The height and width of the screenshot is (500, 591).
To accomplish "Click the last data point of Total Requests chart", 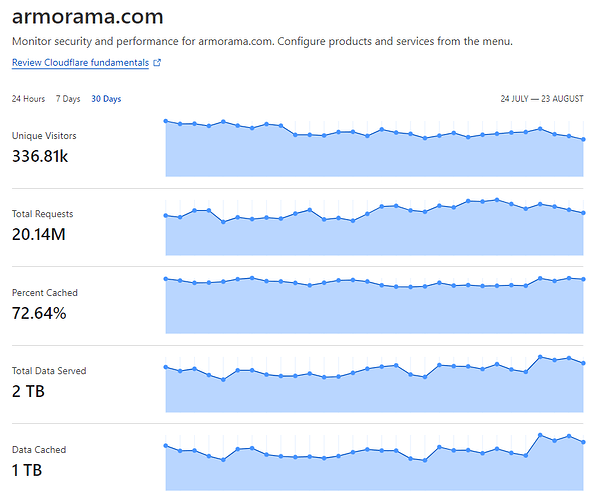I will 583,213.
